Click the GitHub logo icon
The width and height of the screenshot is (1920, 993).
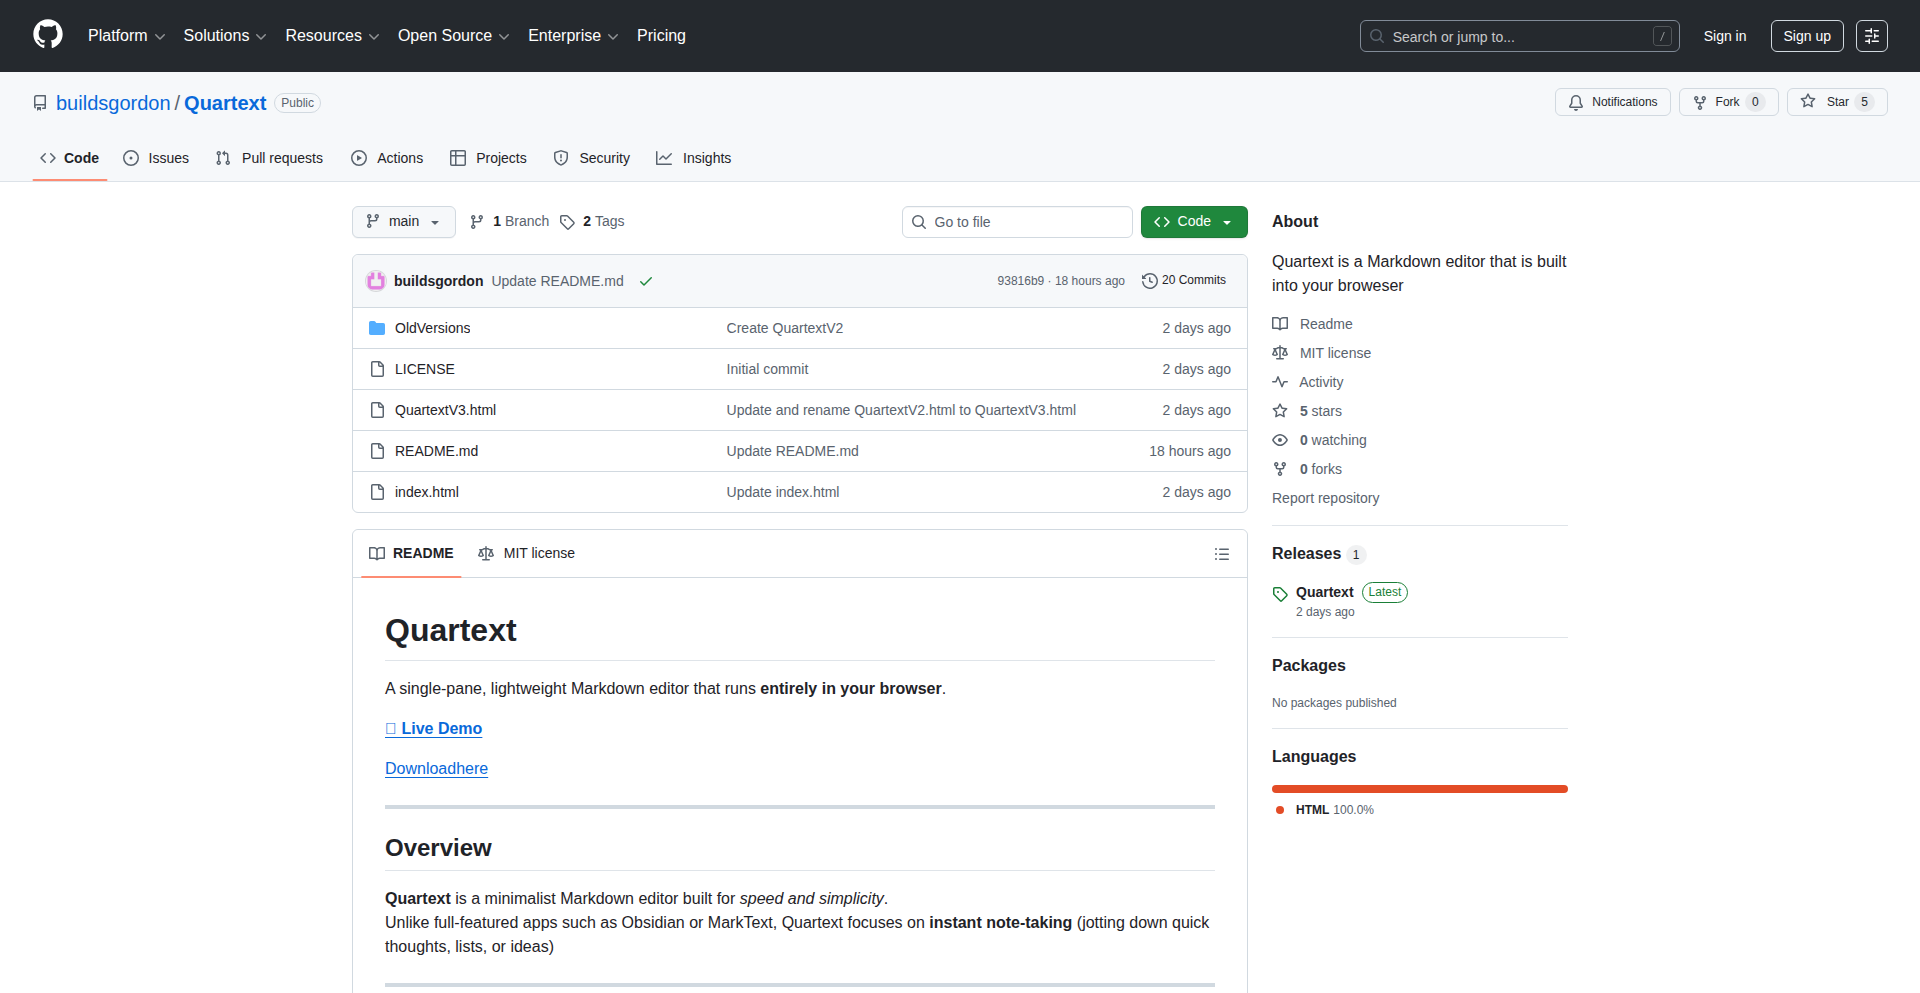tap(47, 35)
